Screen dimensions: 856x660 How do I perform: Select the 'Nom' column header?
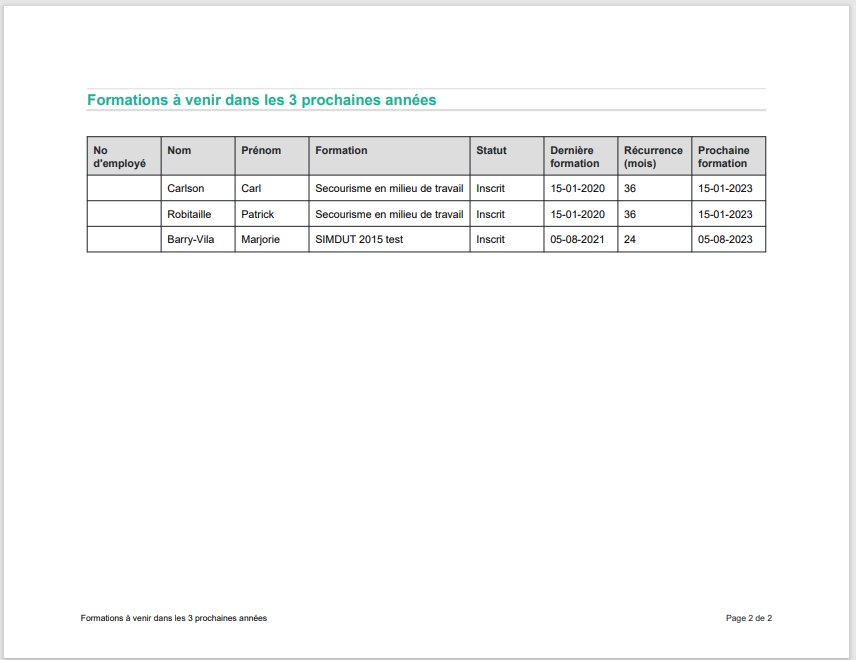[198, 156]
